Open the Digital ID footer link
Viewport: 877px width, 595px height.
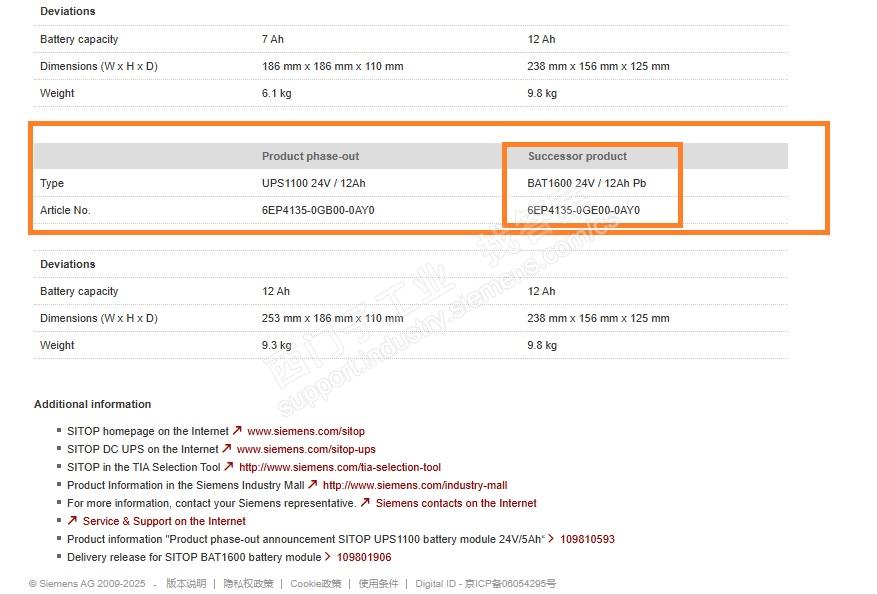435,583
